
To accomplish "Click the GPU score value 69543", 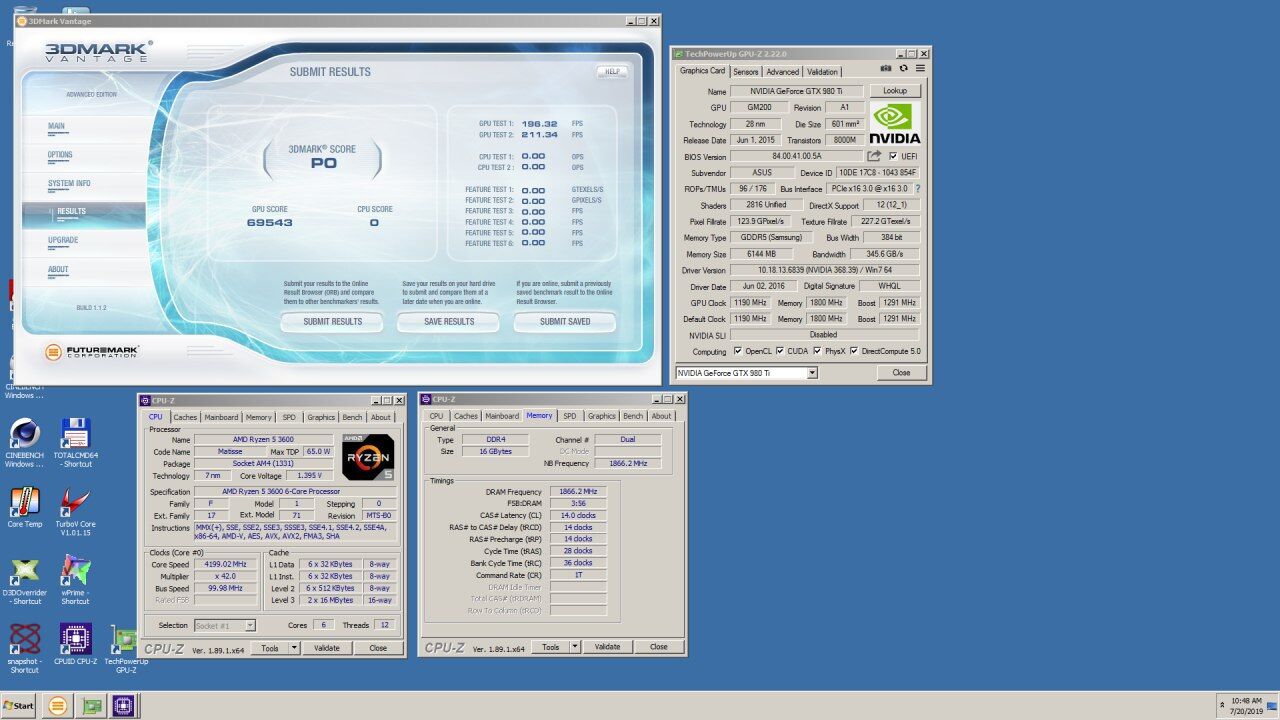I will (x=270, y=223).
